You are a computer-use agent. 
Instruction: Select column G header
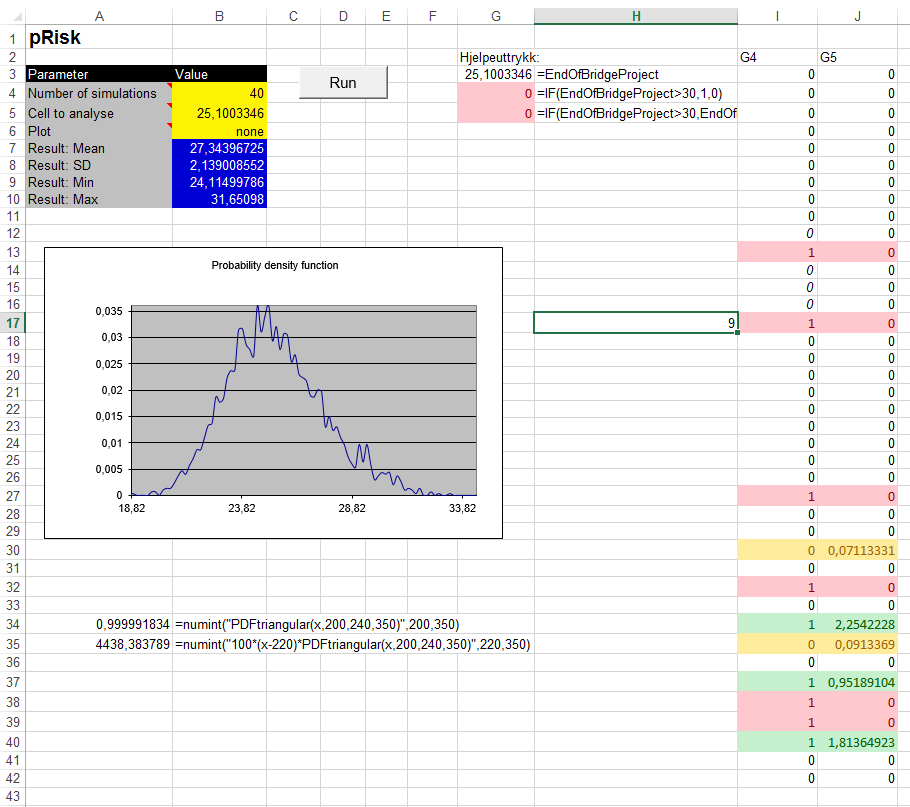click(496, 16)
